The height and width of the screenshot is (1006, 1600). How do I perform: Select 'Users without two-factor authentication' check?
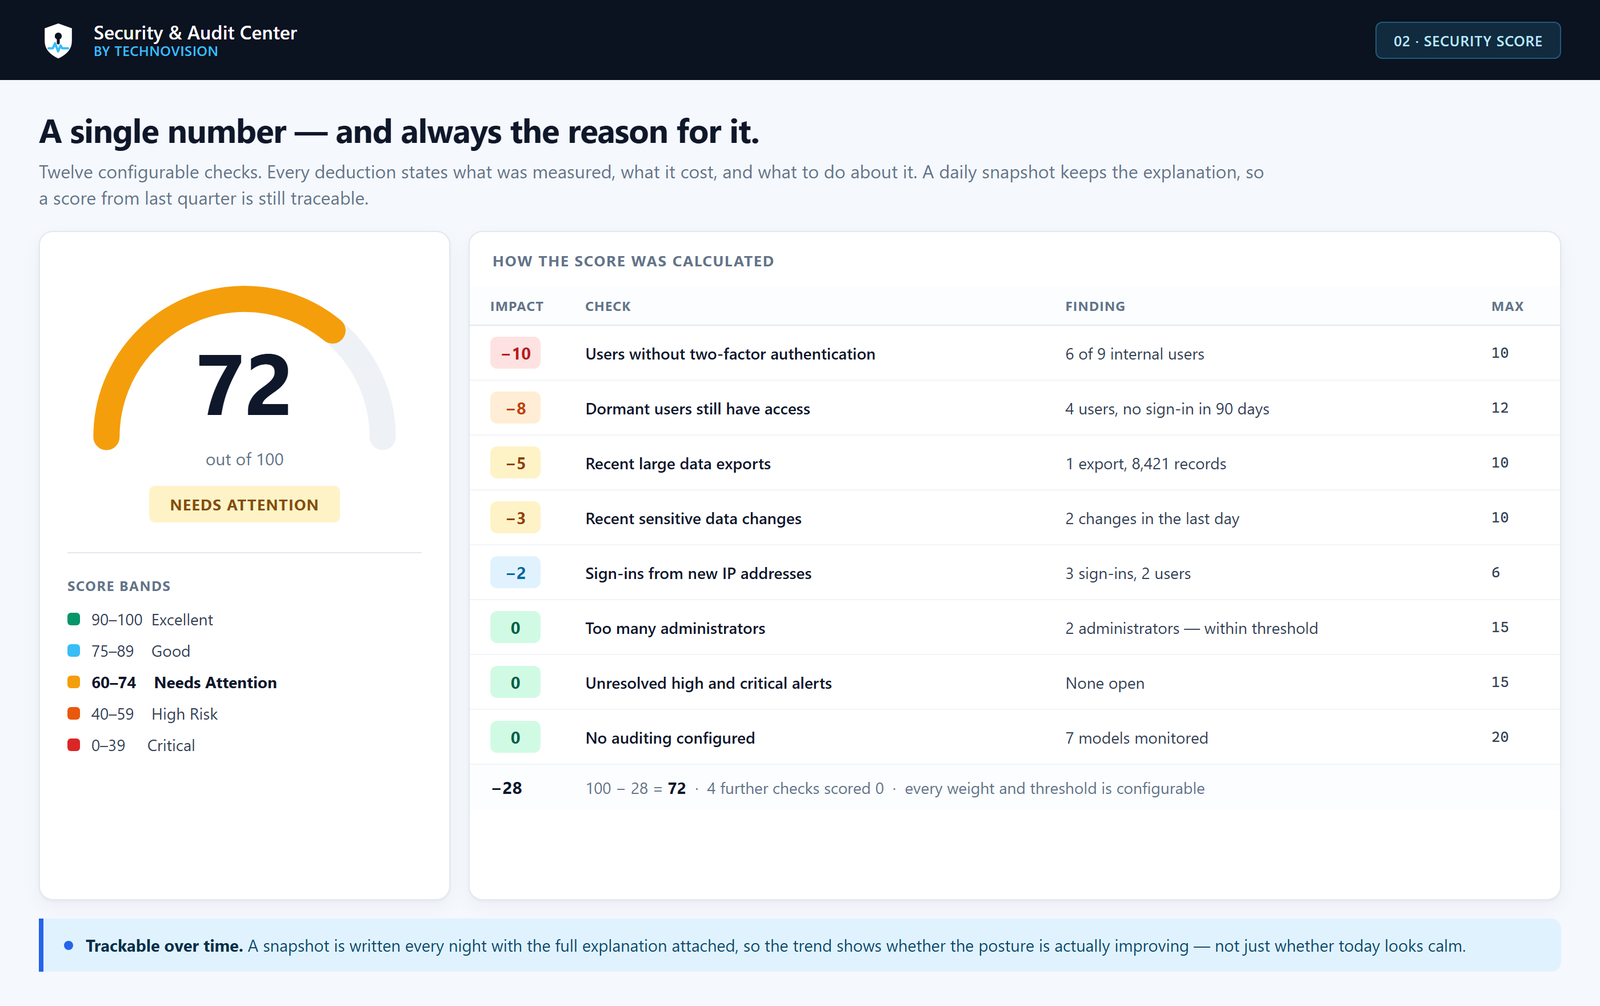point(730,354)
